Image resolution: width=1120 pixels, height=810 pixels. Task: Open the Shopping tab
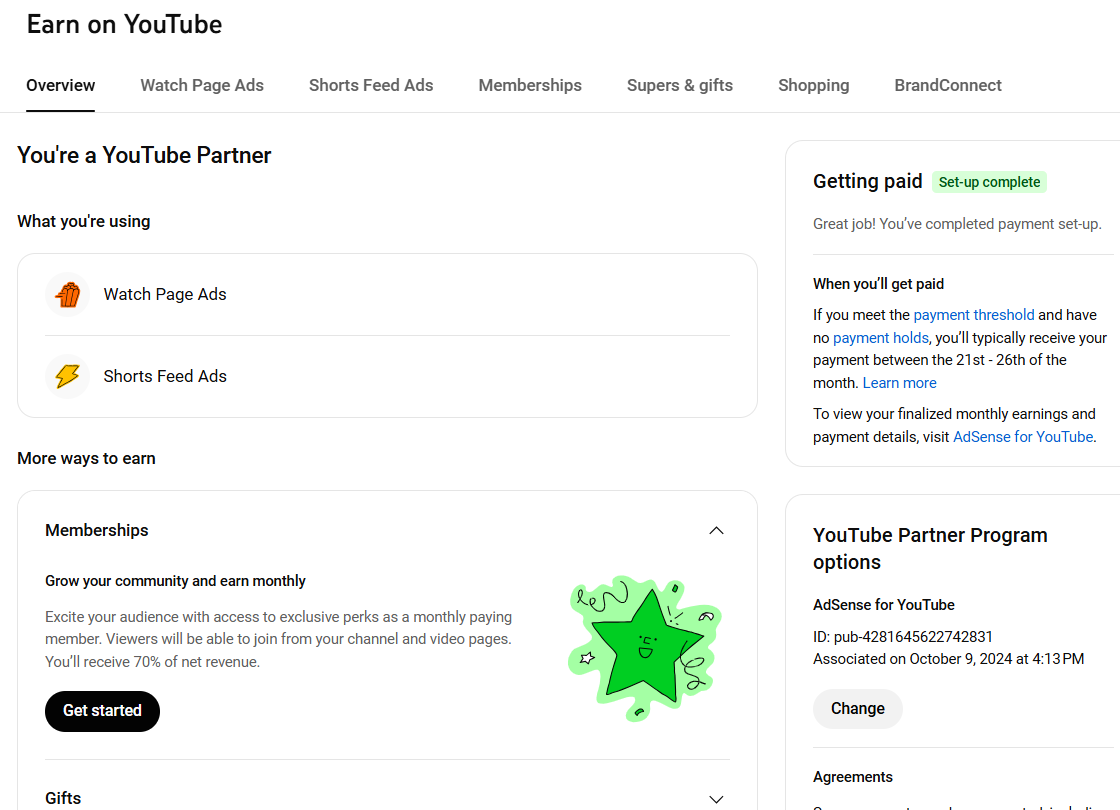click(x=814, y=85)
